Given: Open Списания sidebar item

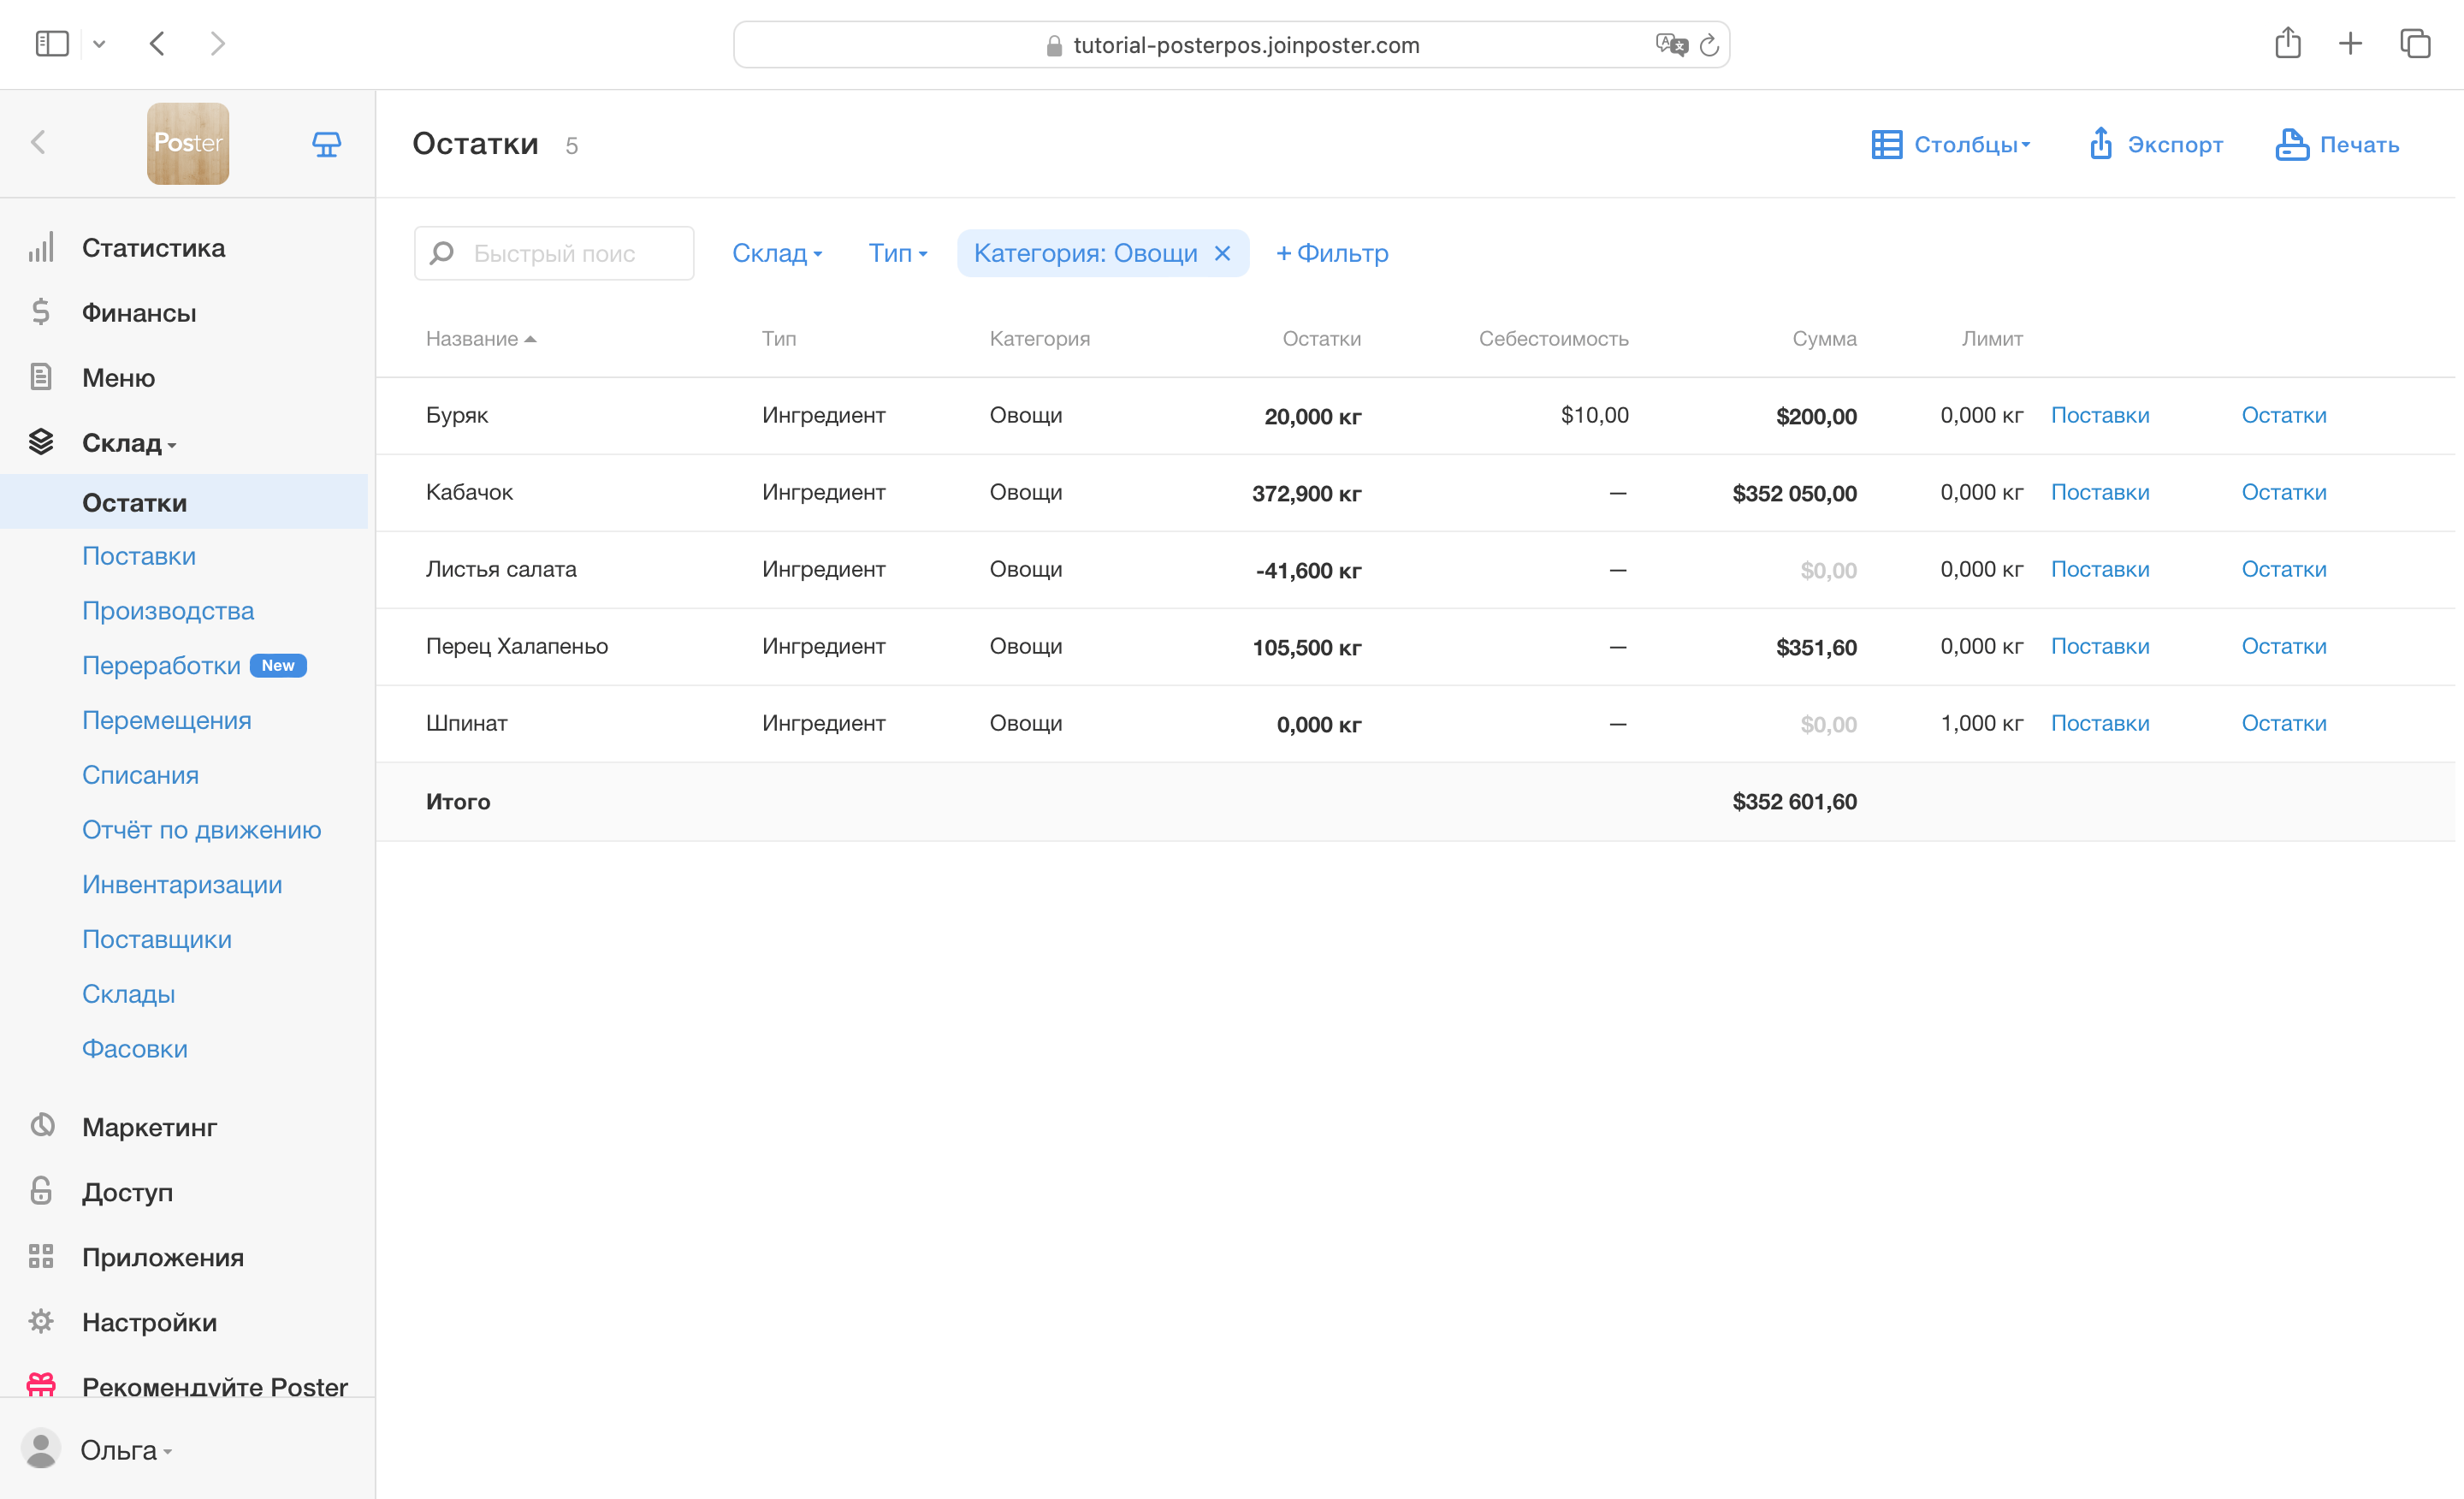Looking at the screenshot, I should click(140, 775).
